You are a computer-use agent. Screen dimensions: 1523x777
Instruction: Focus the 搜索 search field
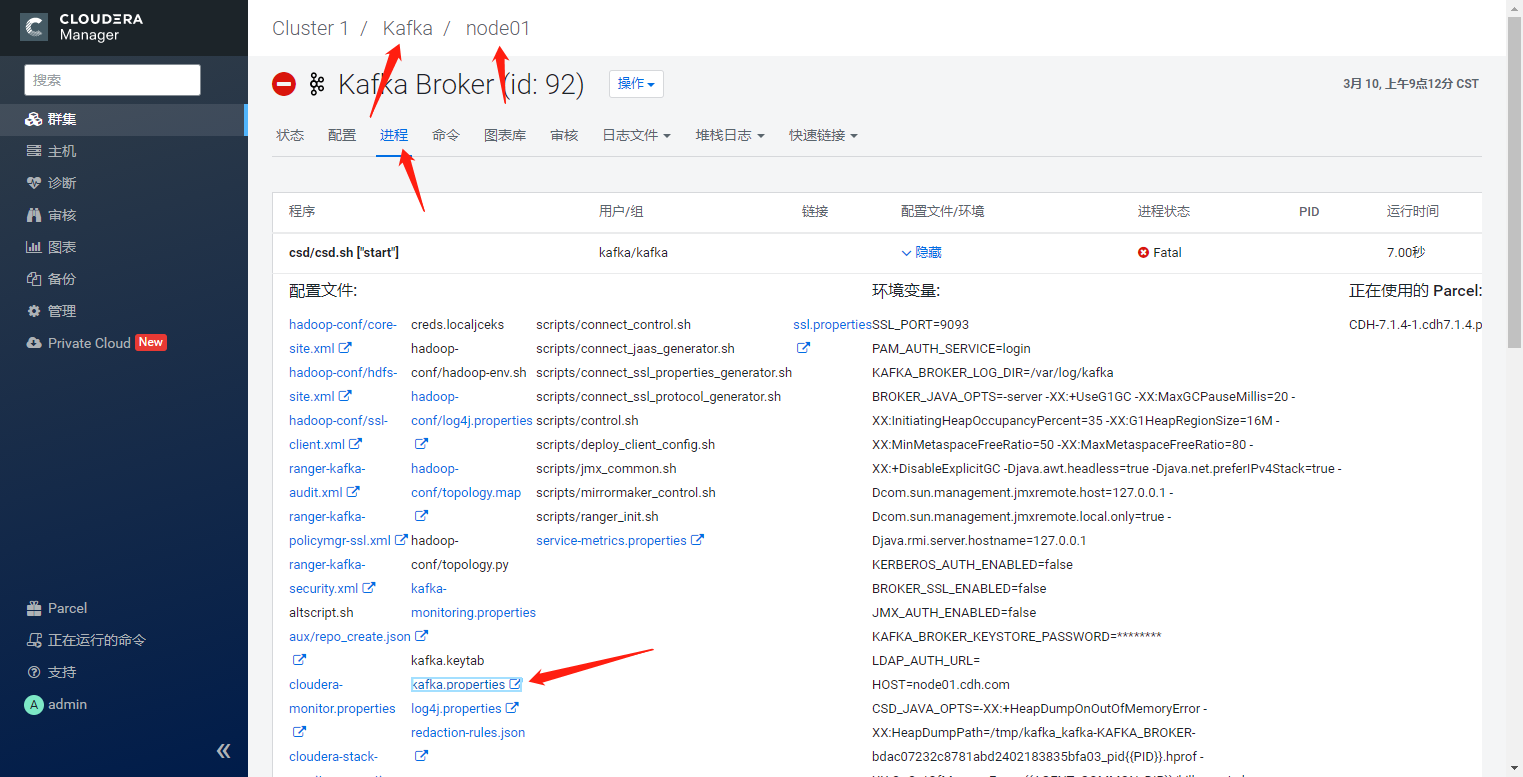[112, 80]
